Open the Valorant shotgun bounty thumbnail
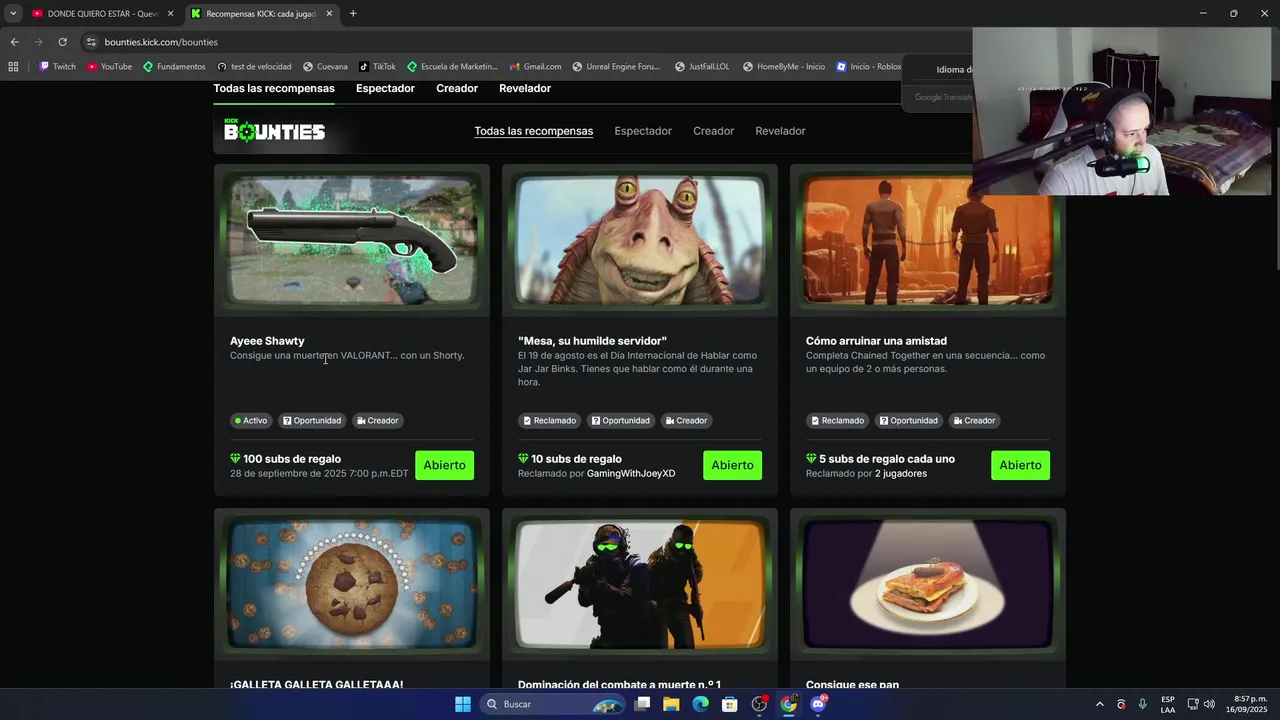Viewport: 1280px width, 720px height. [x=352, y=240]
